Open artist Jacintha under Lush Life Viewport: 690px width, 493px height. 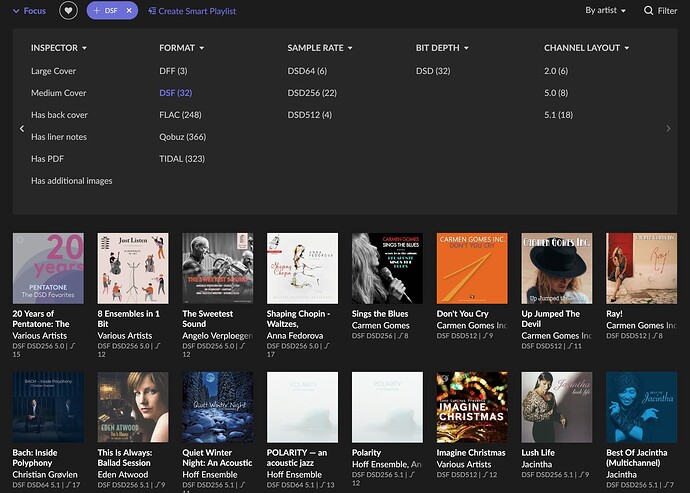(536, 464)
